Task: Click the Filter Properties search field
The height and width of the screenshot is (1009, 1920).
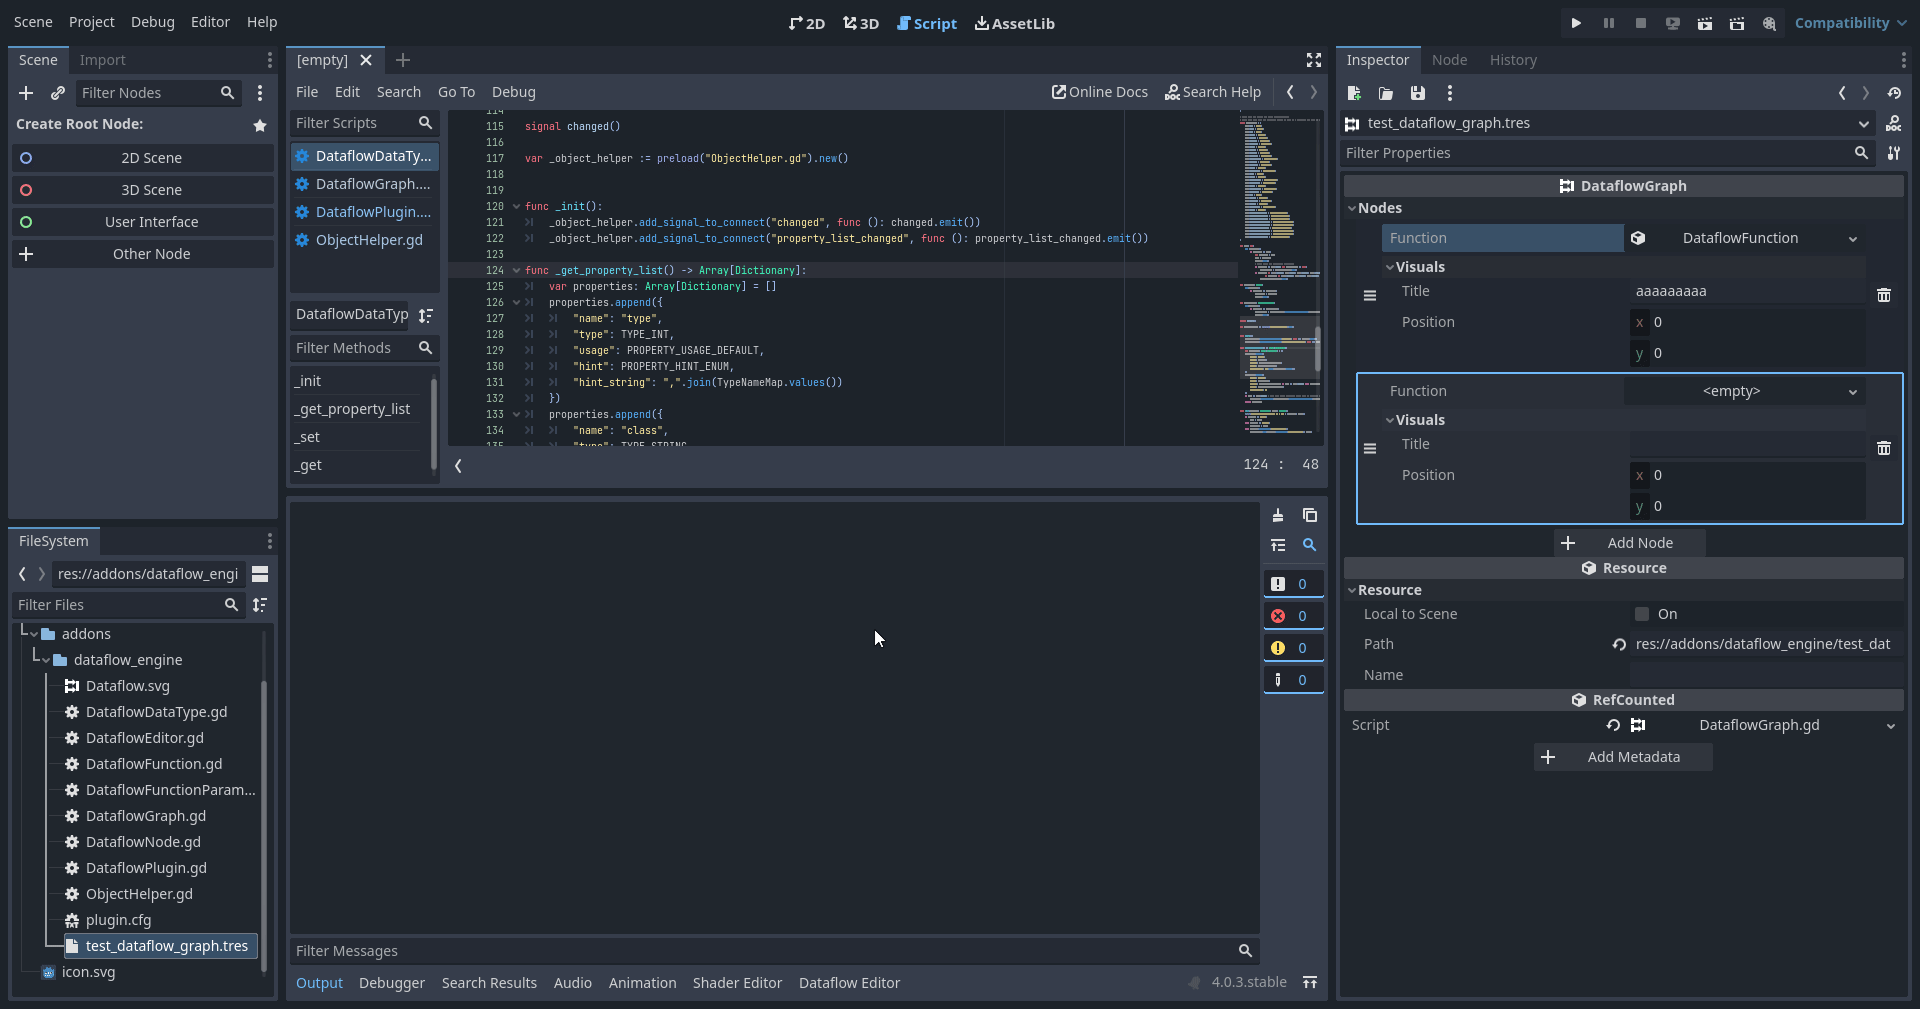Action: tap(1600, 152)
